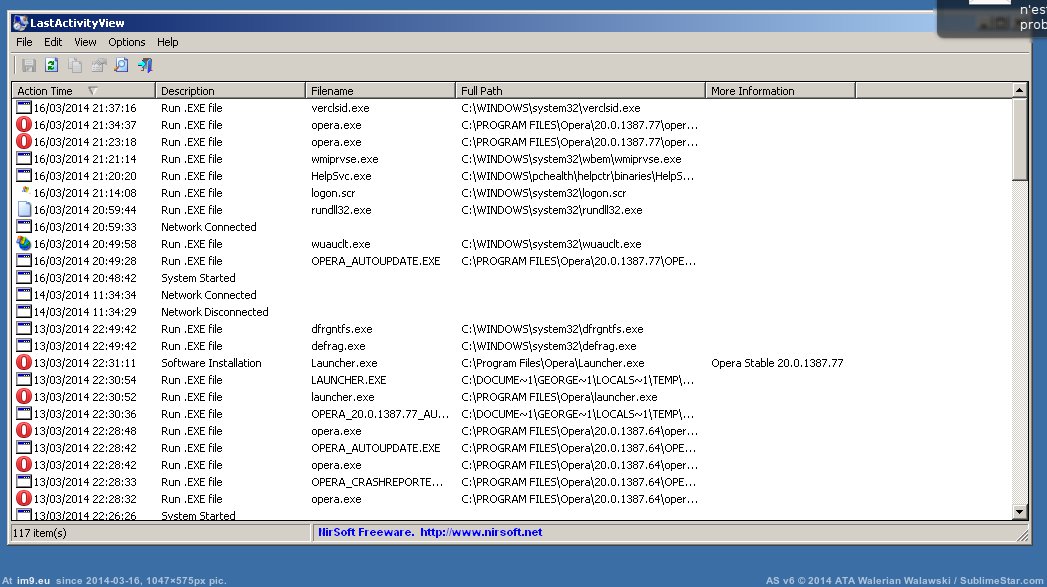Sort the list by the Filename column
Image resolution: width=1047 pixels, height=587 pixels.
pos(379,91)
